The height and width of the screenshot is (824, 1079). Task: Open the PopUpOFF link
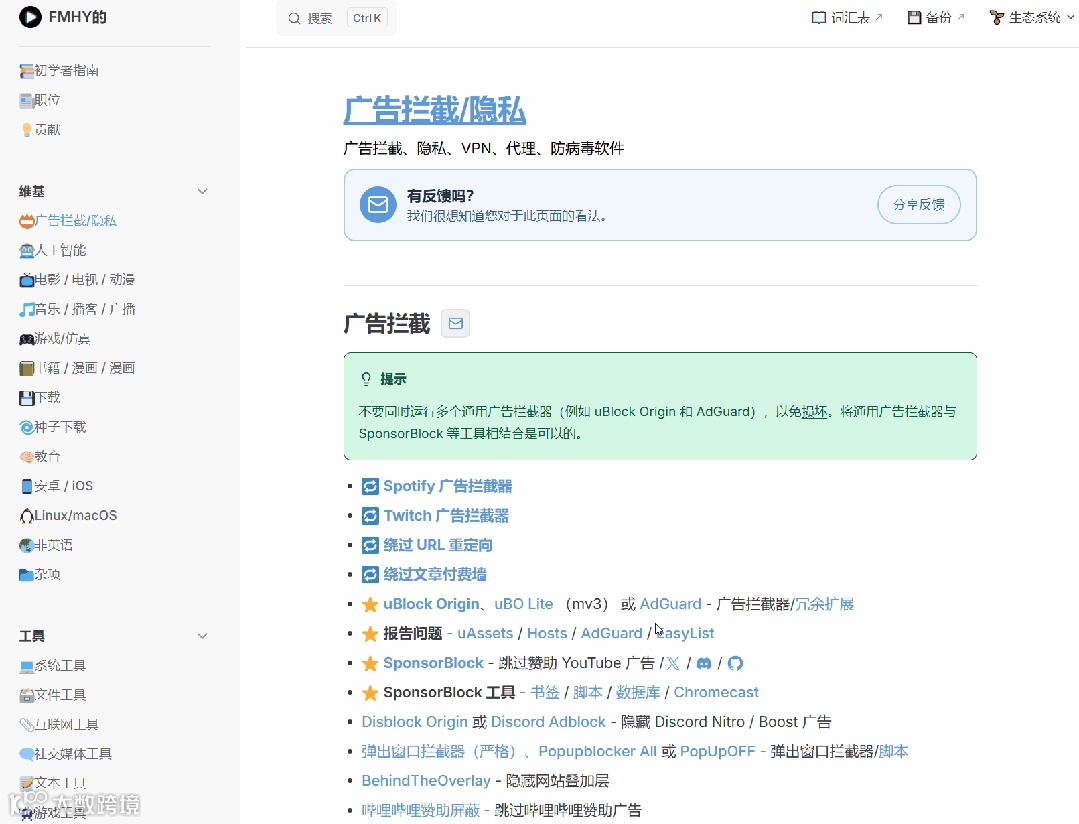click(718, 752)
